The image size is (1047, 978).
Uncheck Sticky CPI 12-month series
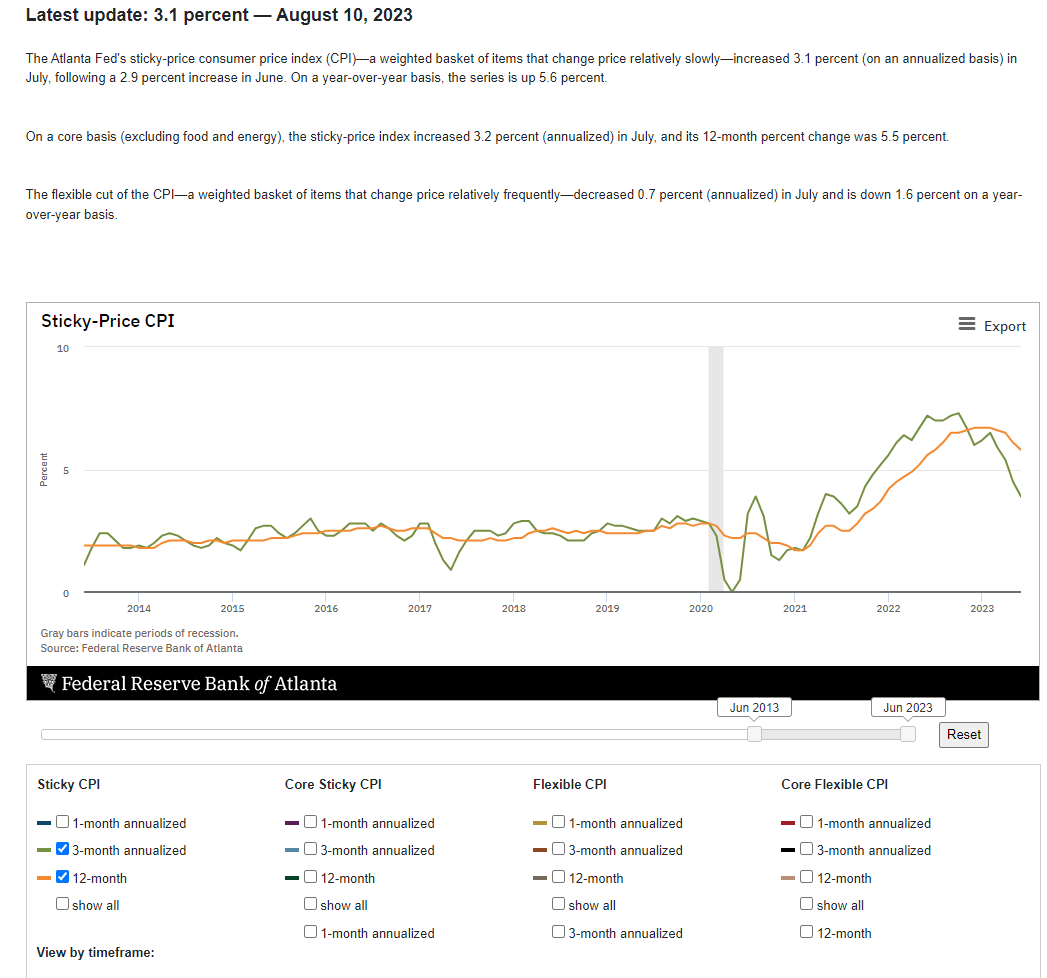tap(62, 877)
